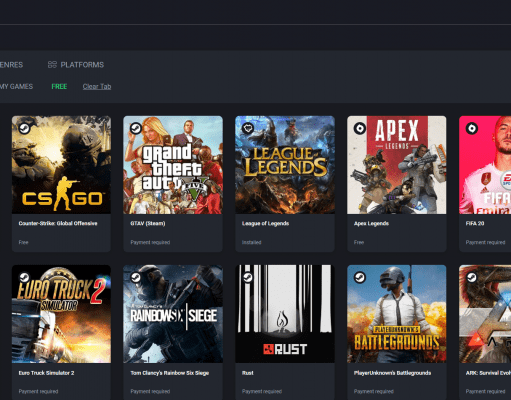Viewport: 511px width, 400px height.
Task: Click 'PlayerUnknown's Battlegrounds' title text
Action: click(392, 373)
